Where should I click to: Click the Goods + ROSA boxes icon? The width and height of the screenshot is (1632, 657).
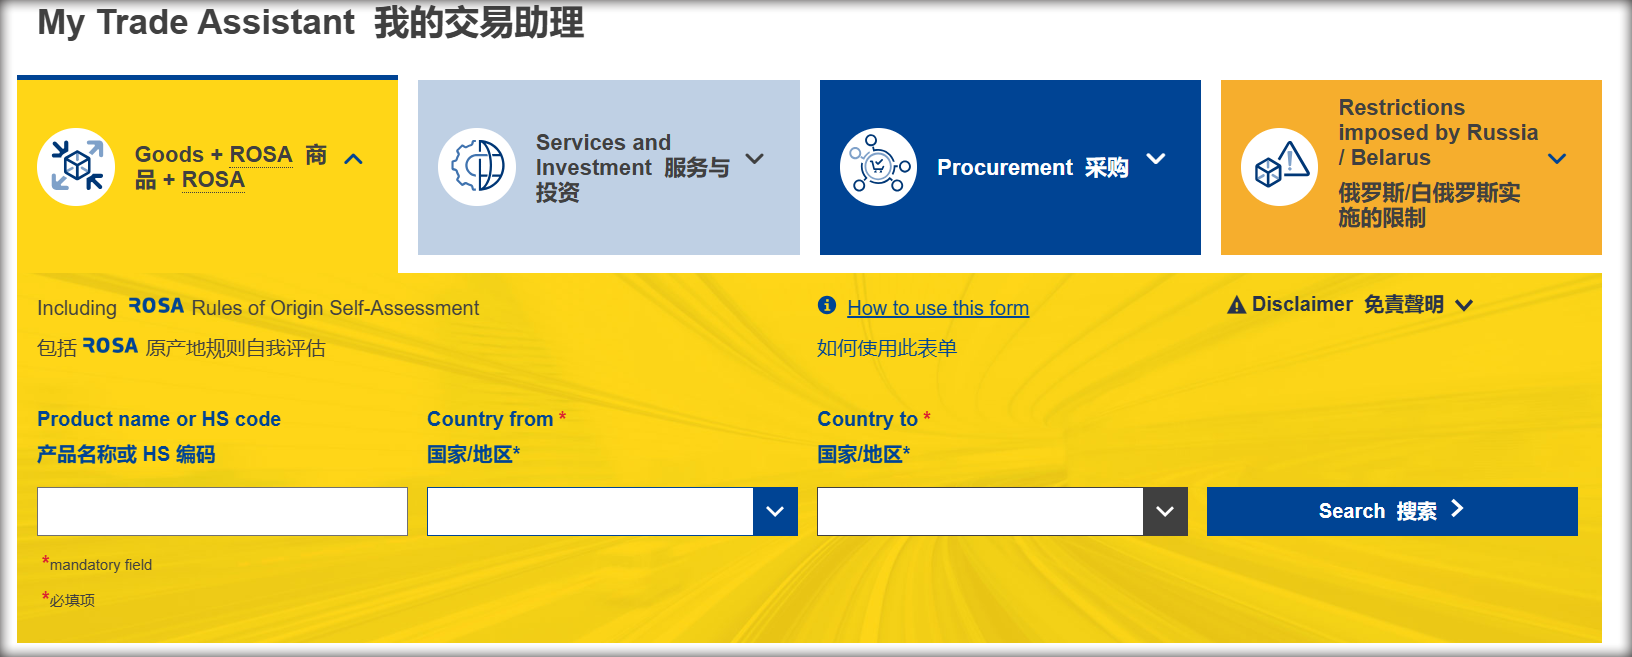coord(76,167)
